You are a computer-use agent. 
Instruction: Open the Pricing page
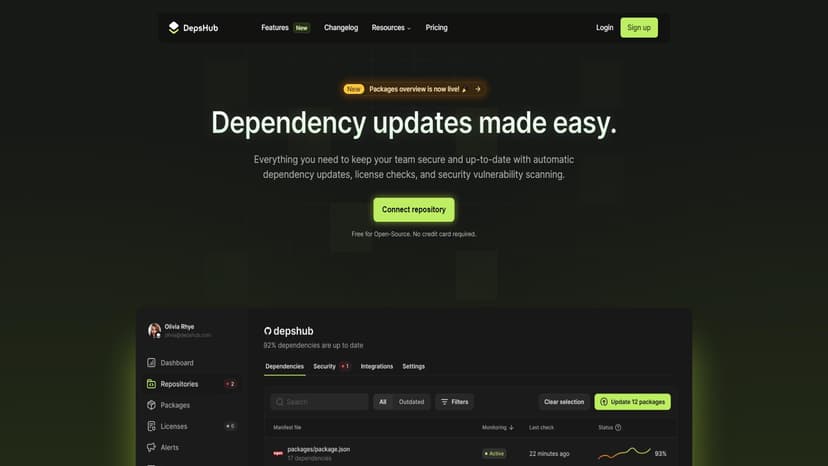pos(436,27)
